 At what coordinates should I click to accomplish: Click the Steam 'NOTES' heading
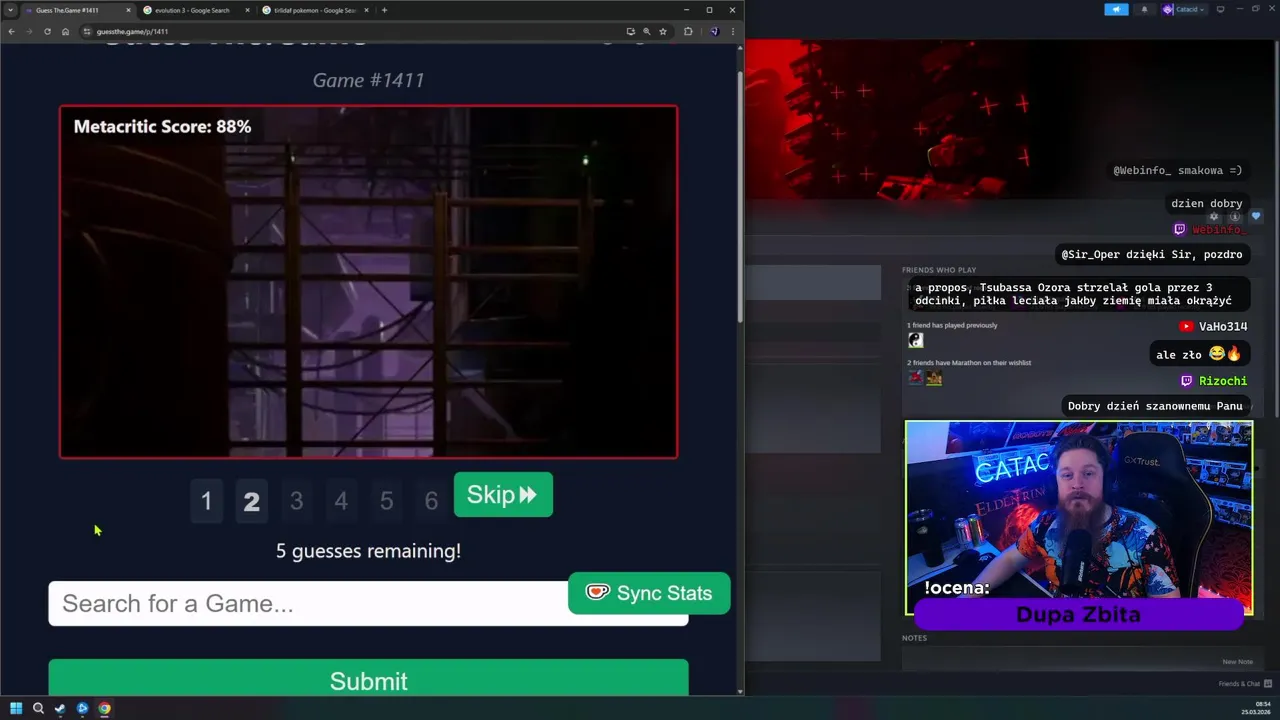(914, 638)
